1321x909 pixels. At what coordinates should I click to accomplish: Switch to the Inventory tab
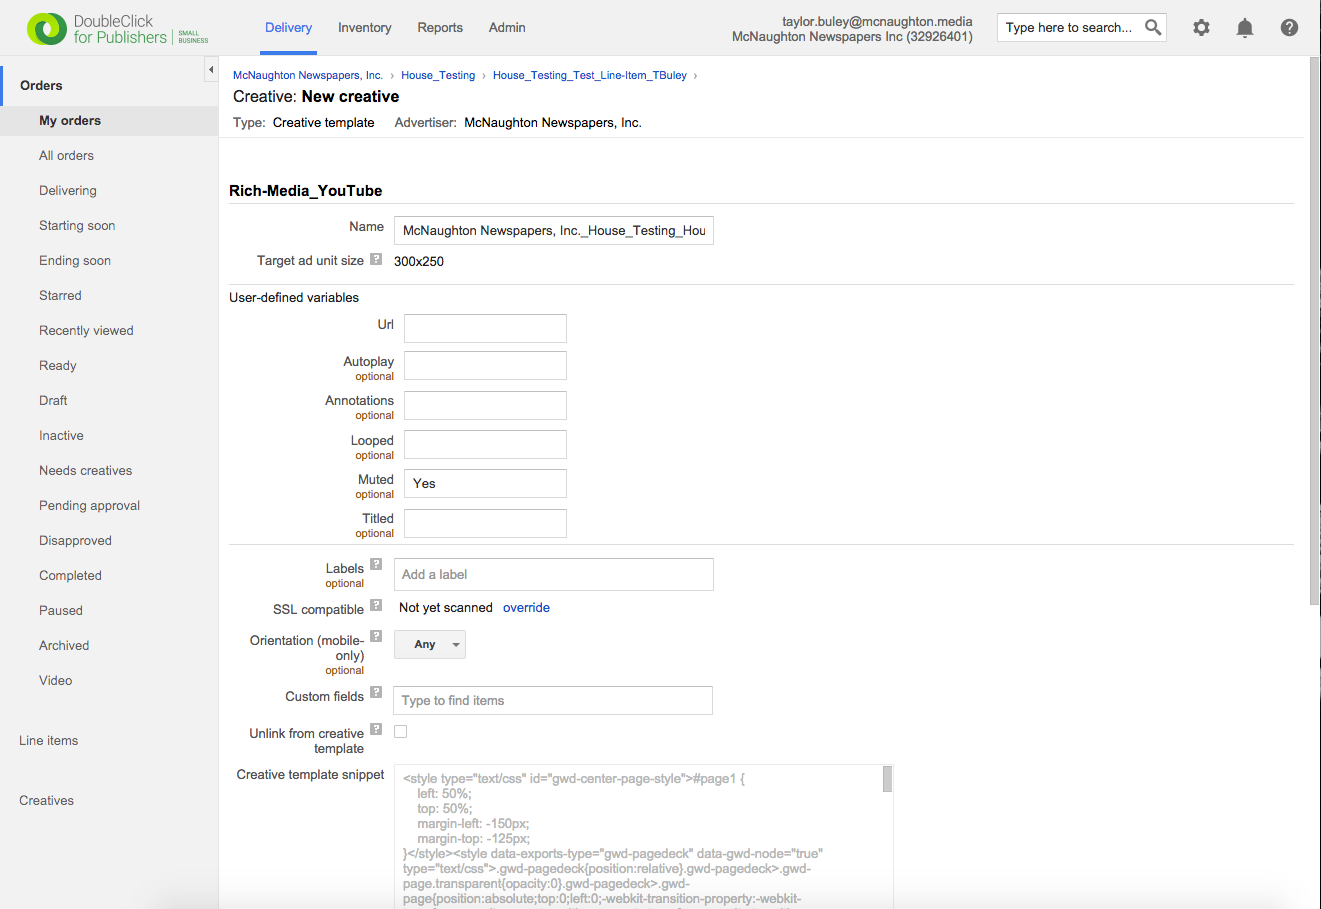coord(364,28)
